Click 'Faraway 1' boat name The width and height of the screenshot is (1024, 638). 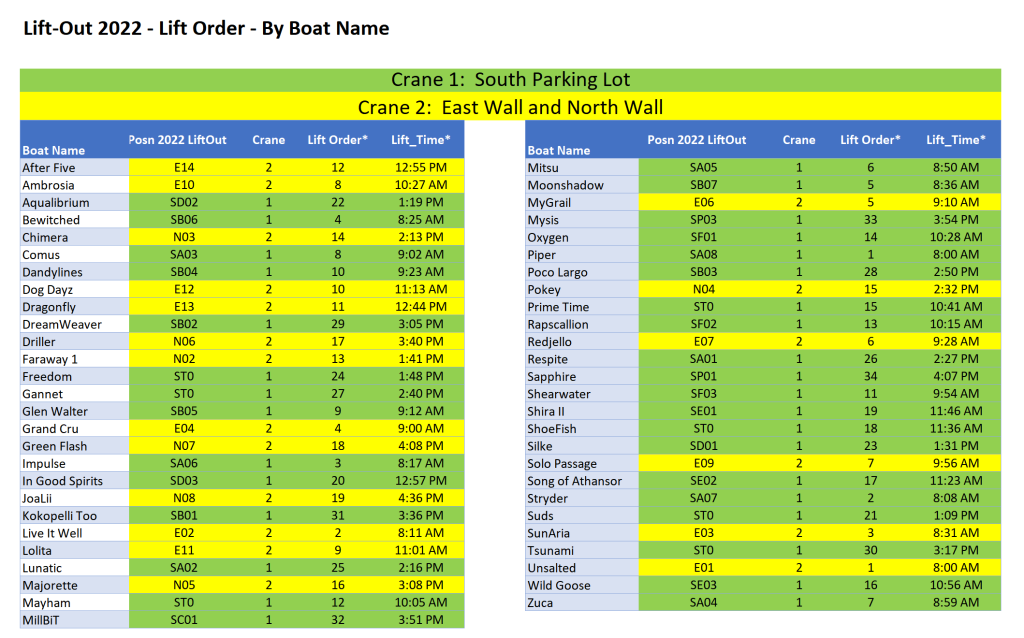tap(50, 360)
